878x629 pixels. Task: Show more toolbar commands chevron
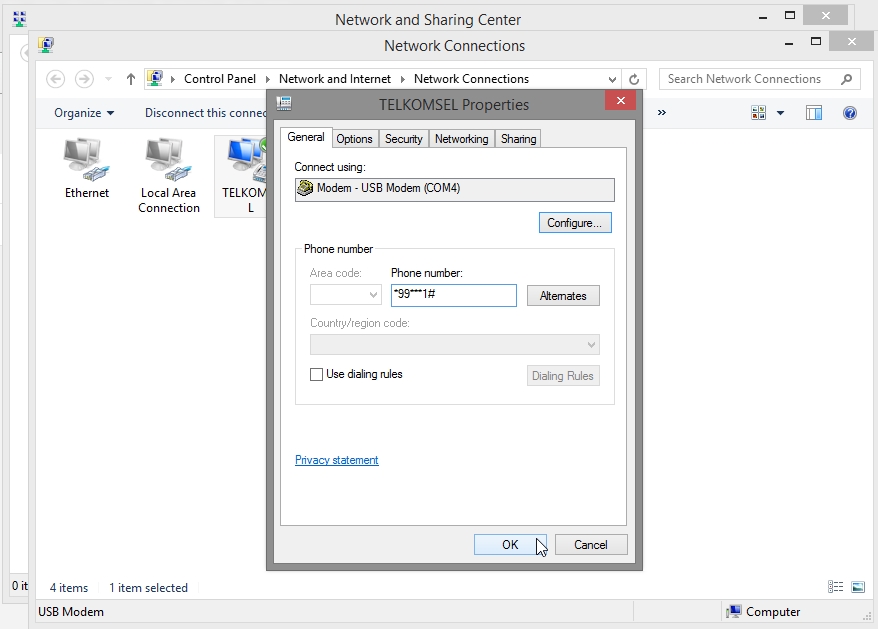(x=662, y=113)
